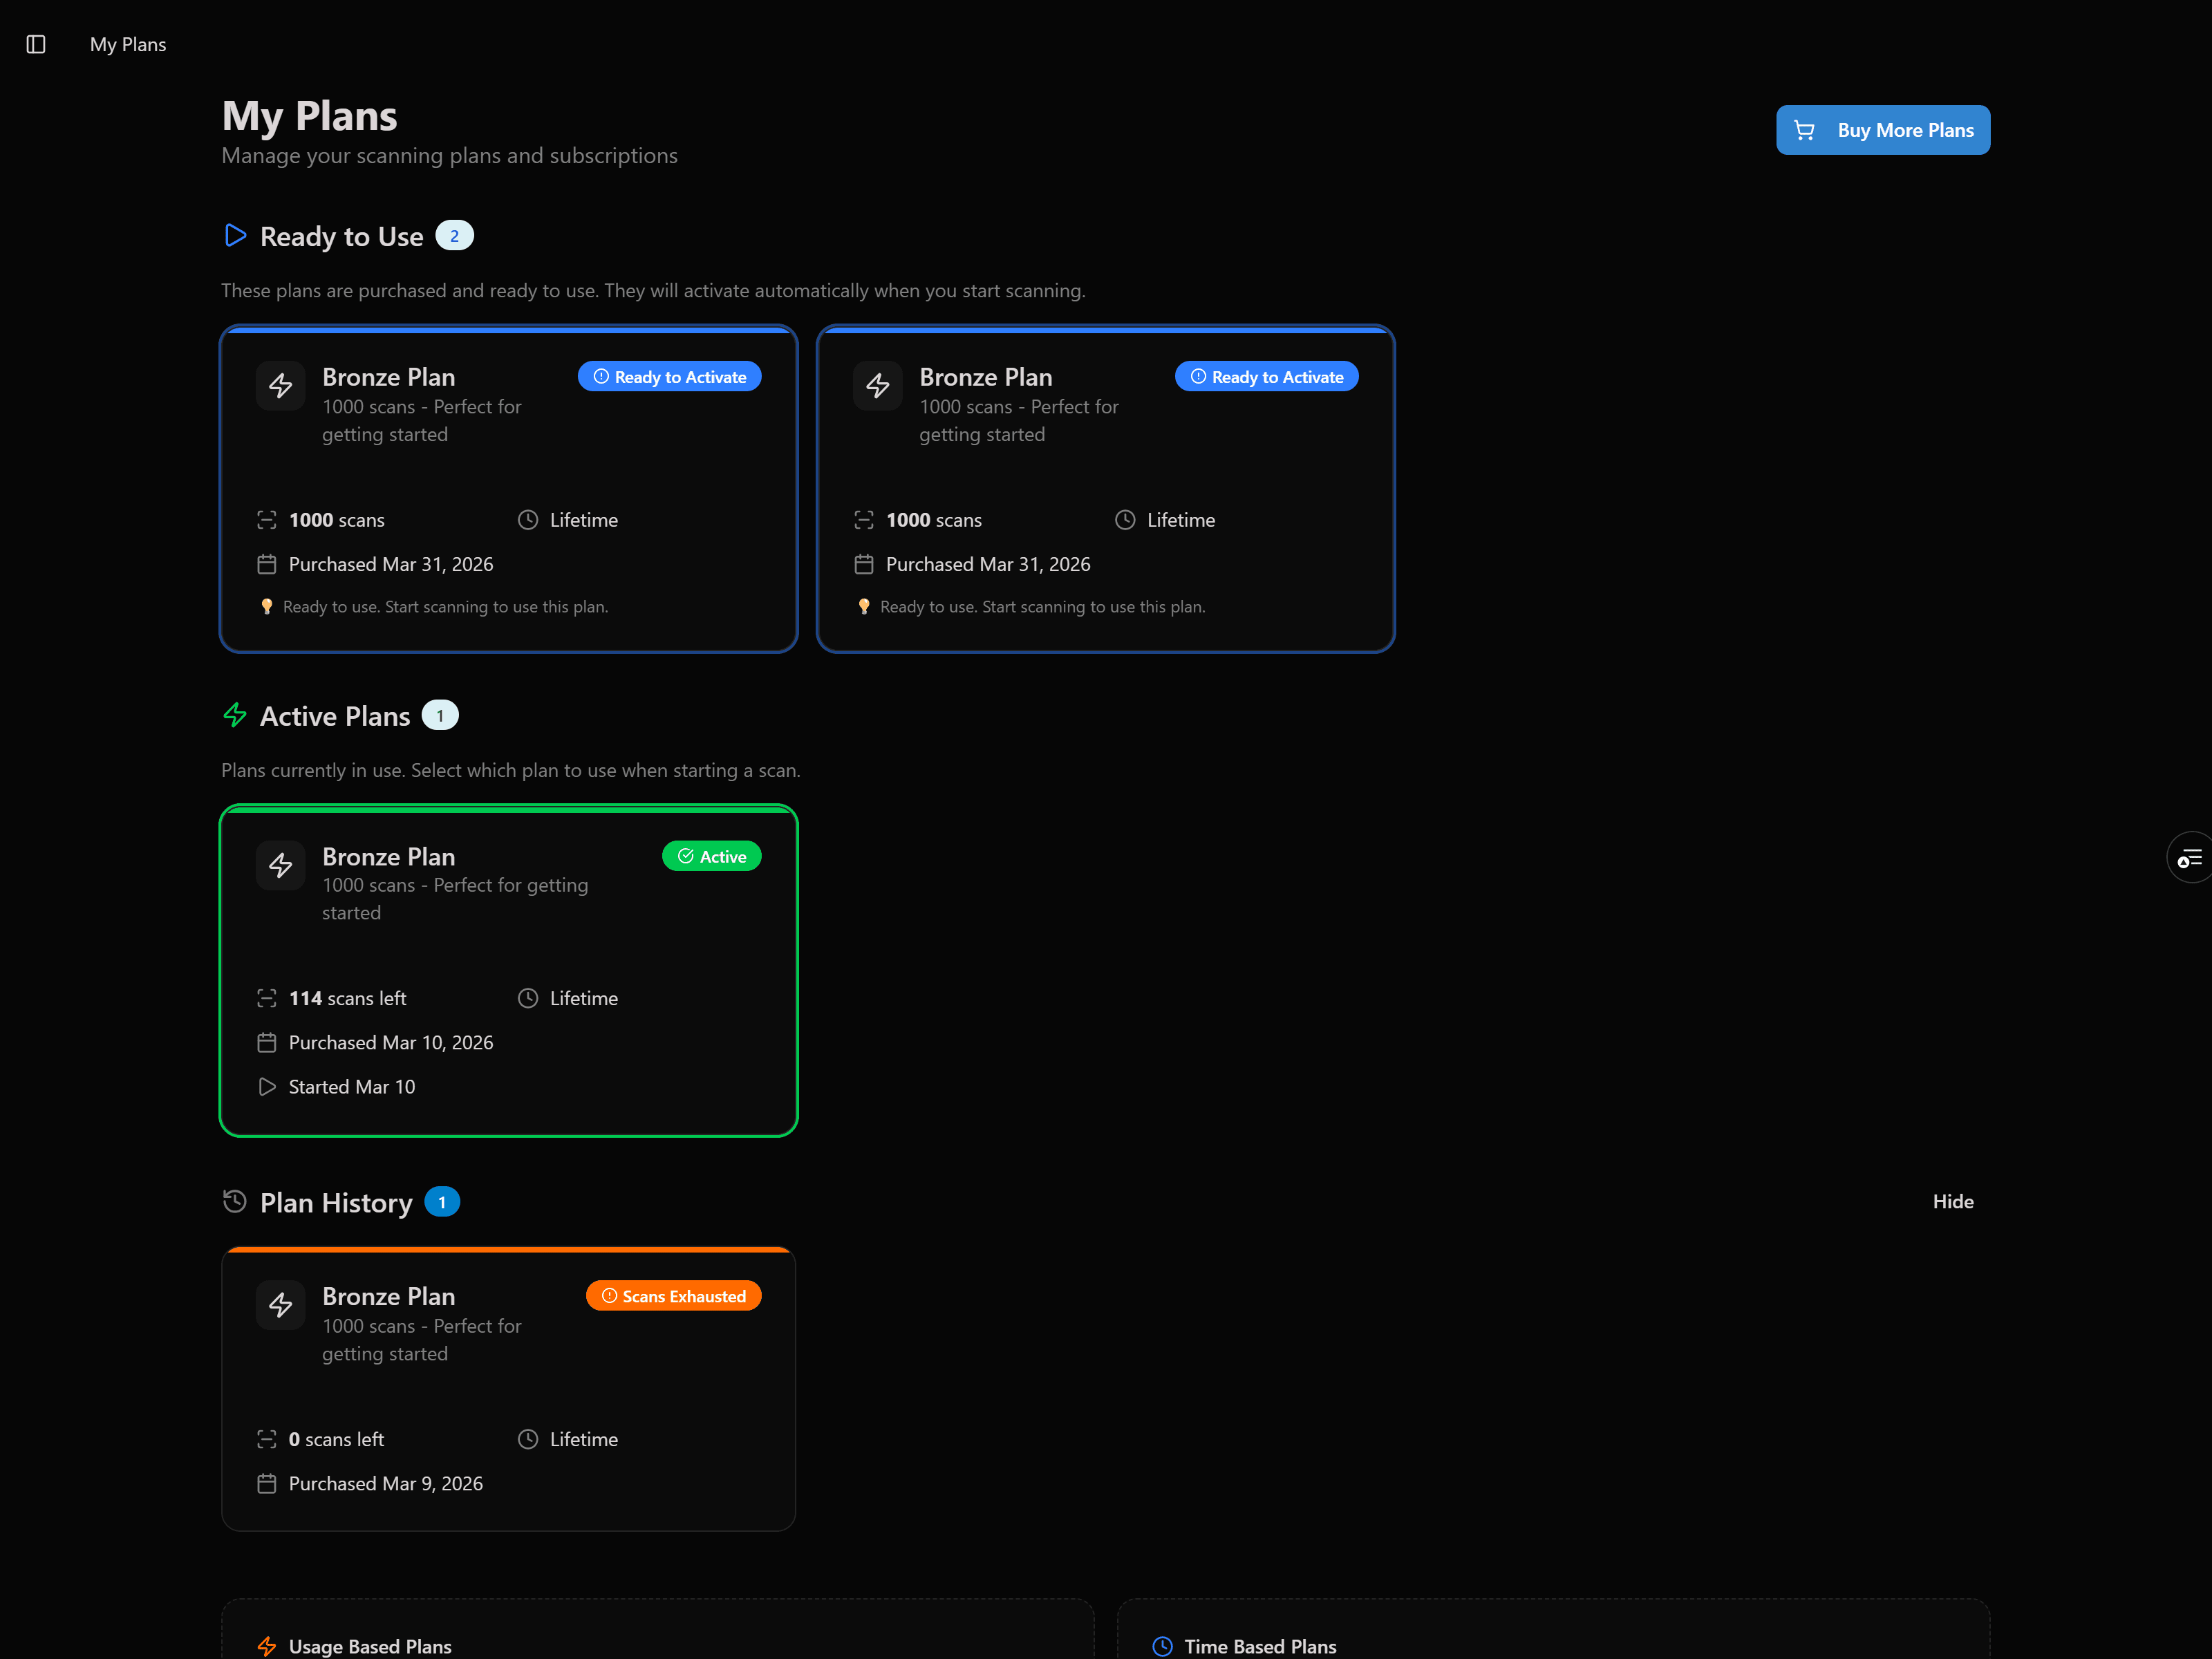Image resolution: width=2212 pixels, height=1659 pixels.
Task: Click the first Ready to Activate badge
Action: point(669,377)
